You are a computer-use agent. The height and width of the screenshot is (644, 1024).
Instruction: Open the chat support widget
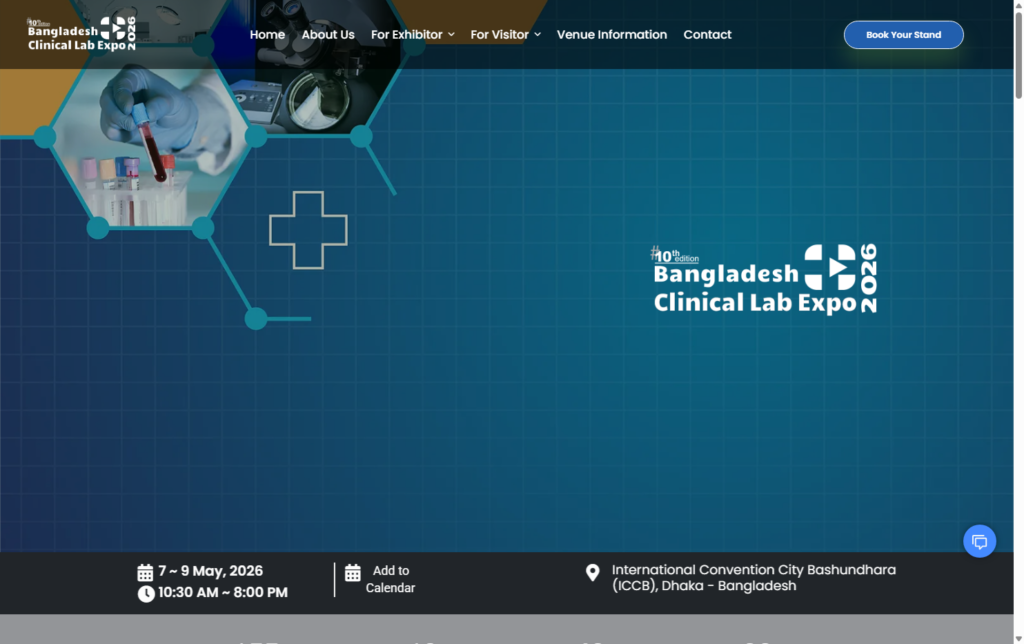click(979, 541)
